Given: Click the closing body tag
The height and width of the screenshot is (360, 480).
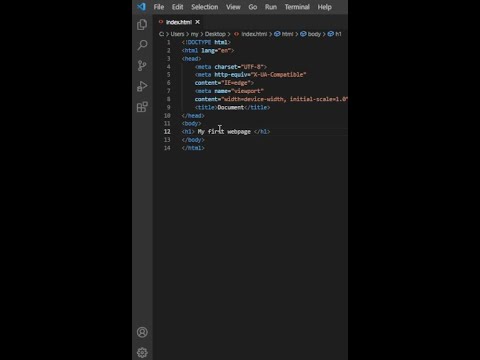Looking at the screenshot, I should (193, 140).
